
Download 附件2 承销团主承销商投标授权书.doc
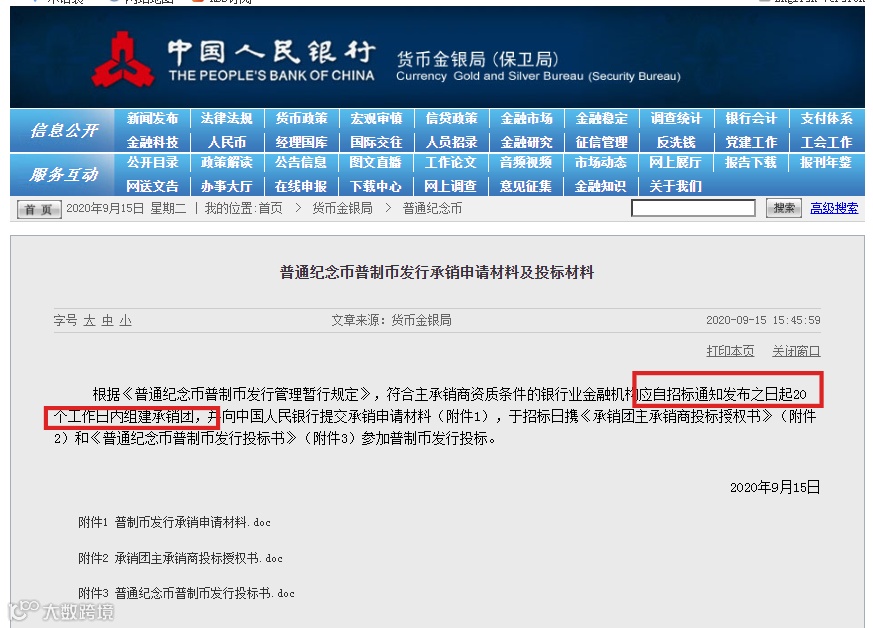click(180, 558)
